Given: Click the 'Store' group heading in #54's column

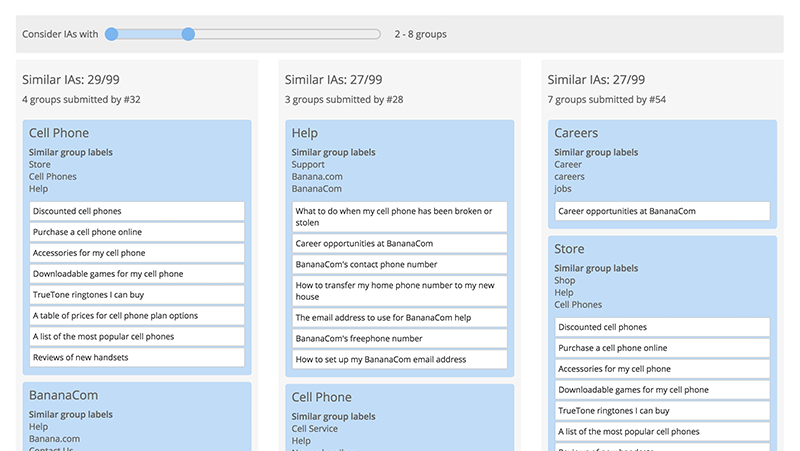Looking at the screenshot, I should [x=570, y=249].
